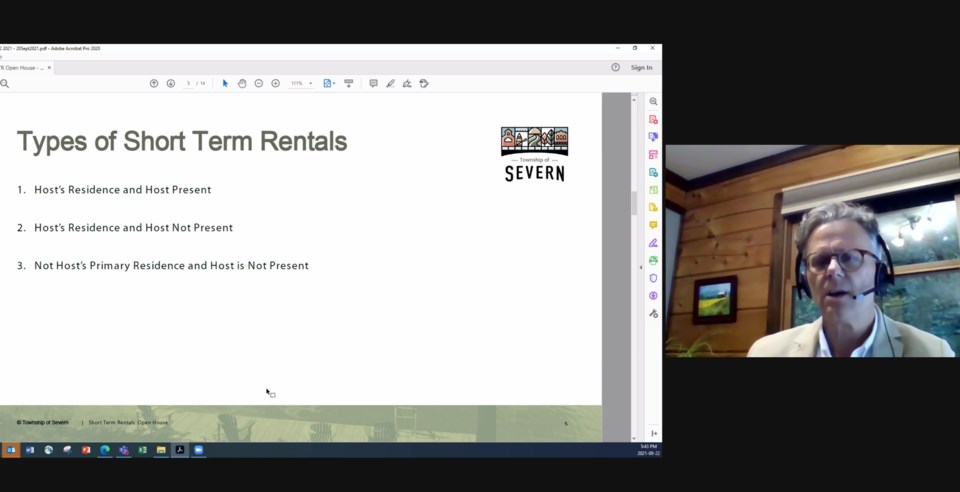The width and height of the screenshot is (960, 492).
Task: Expand the tools pane with bottom arrow
Action: click(x=654, y=433)
